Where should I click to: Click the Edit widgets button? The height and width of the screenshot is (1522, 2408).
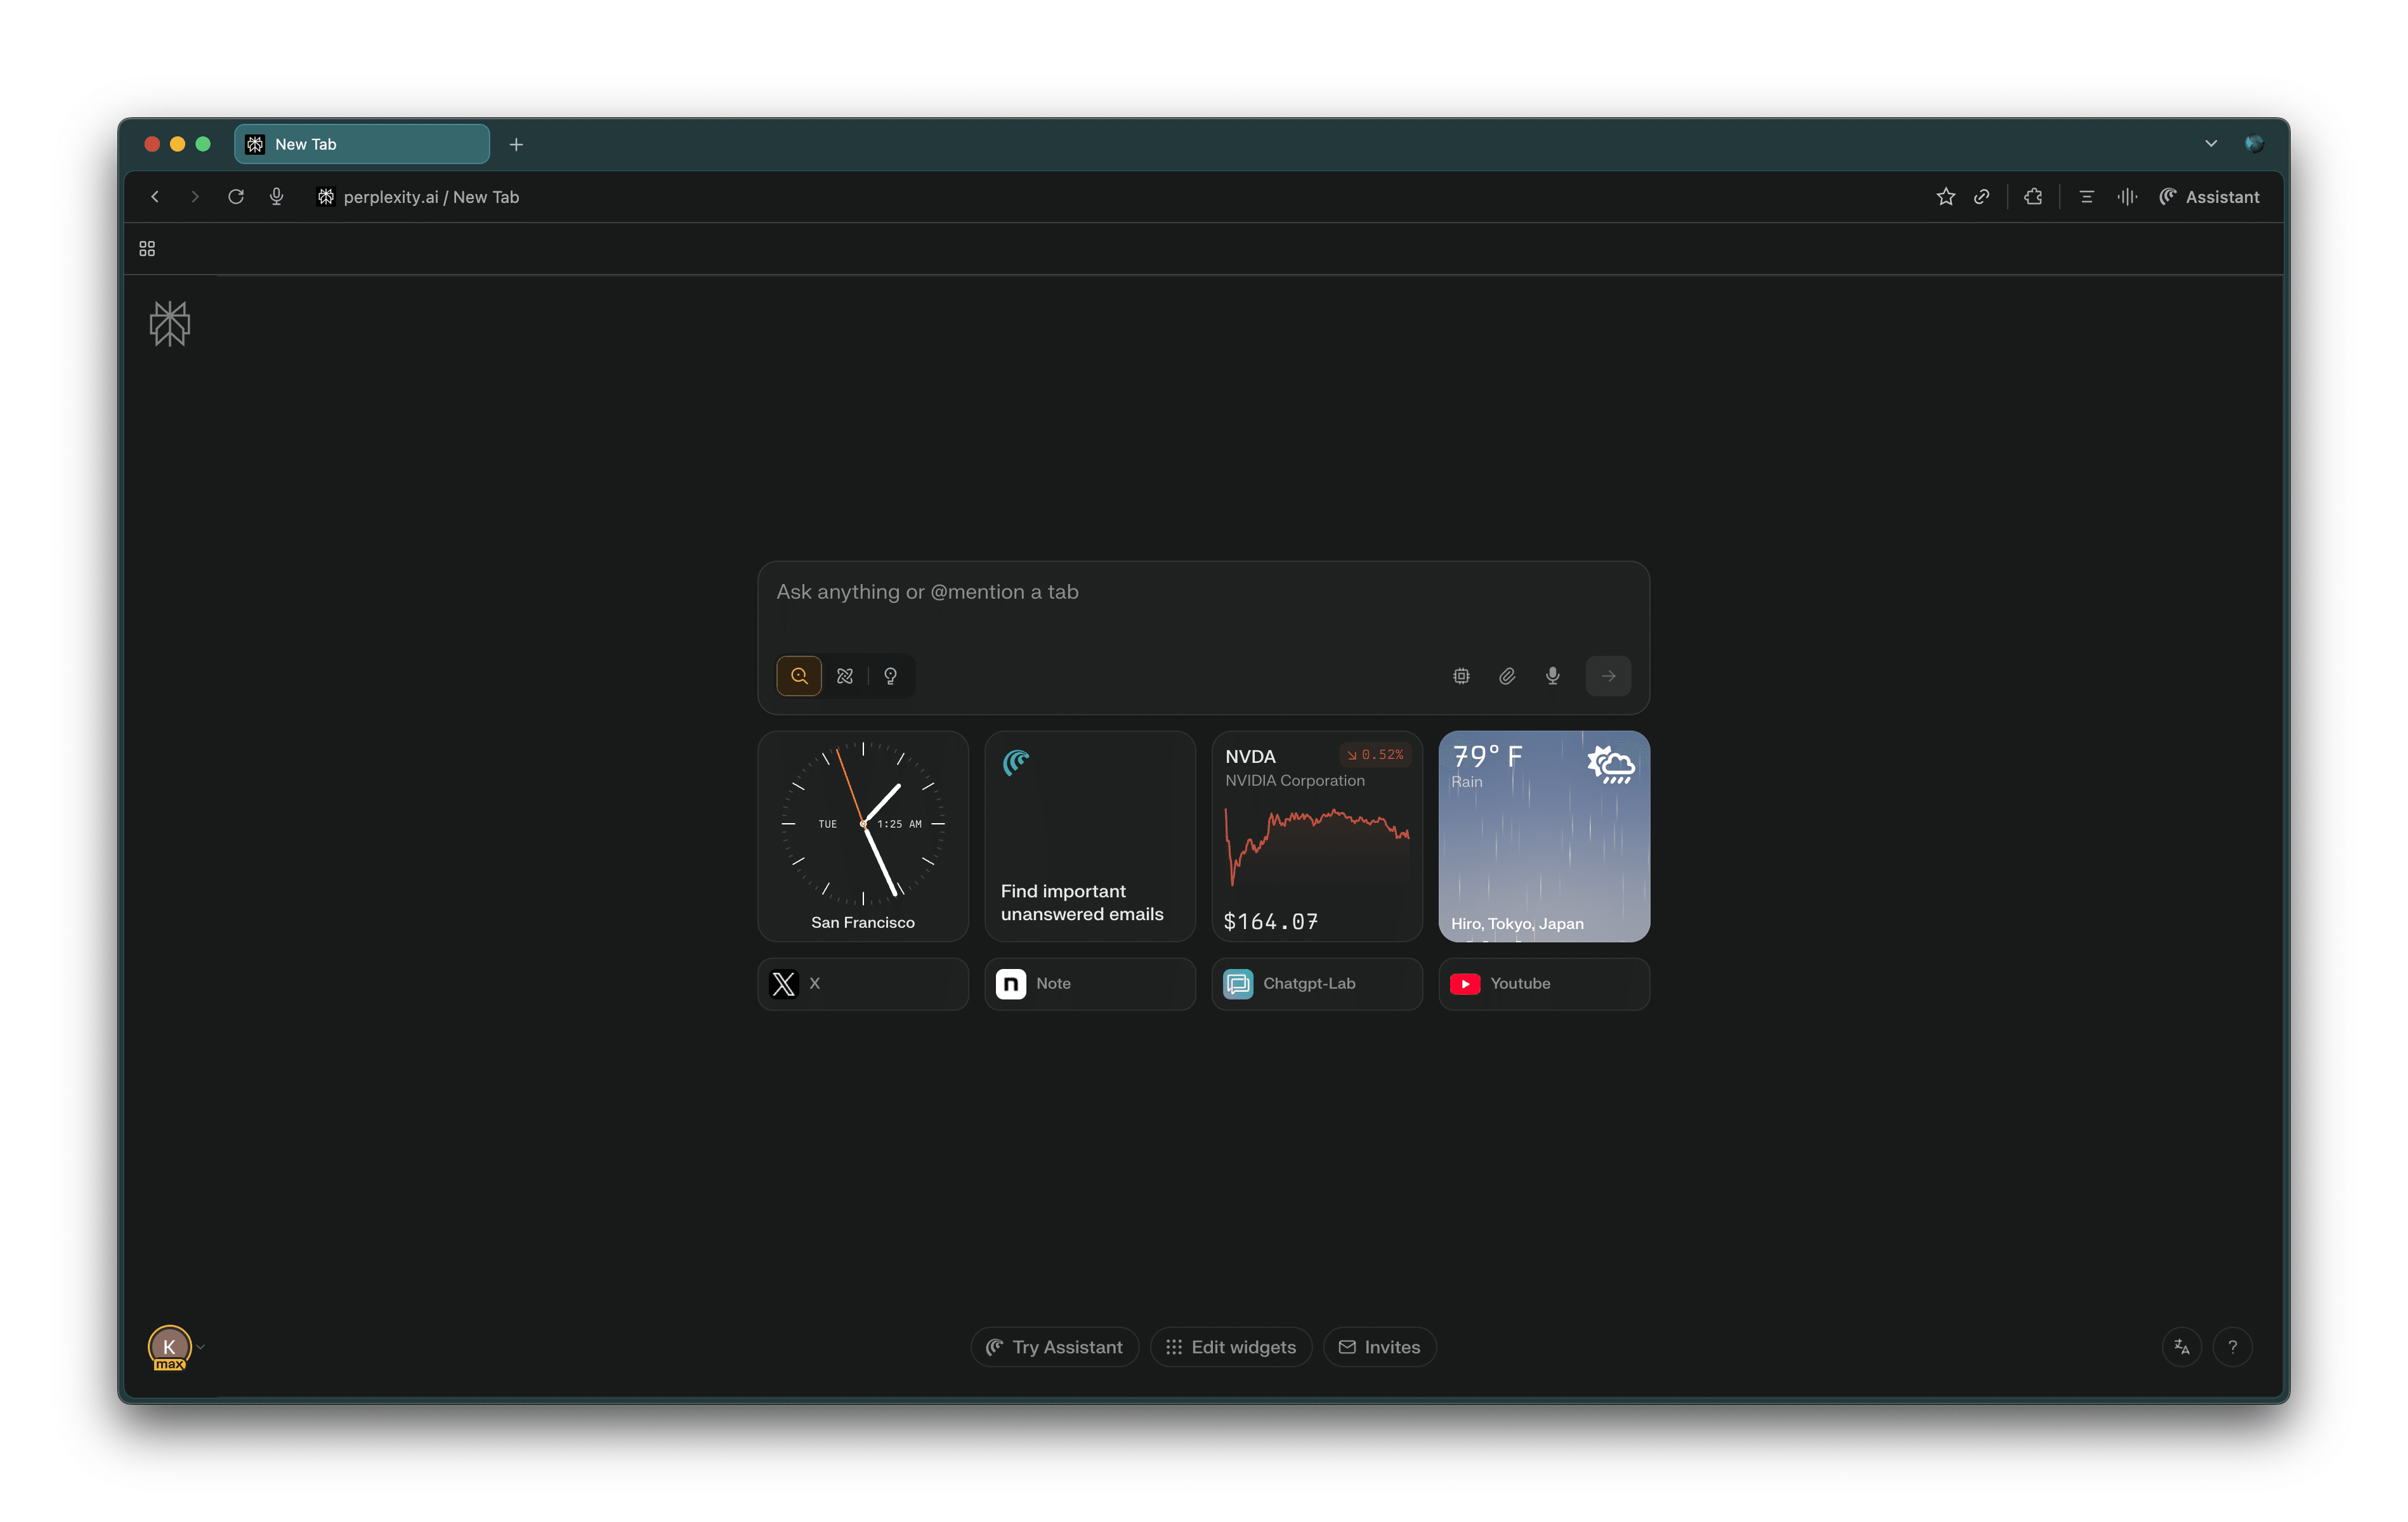pyautogui.click(x=1230, y=1347)
